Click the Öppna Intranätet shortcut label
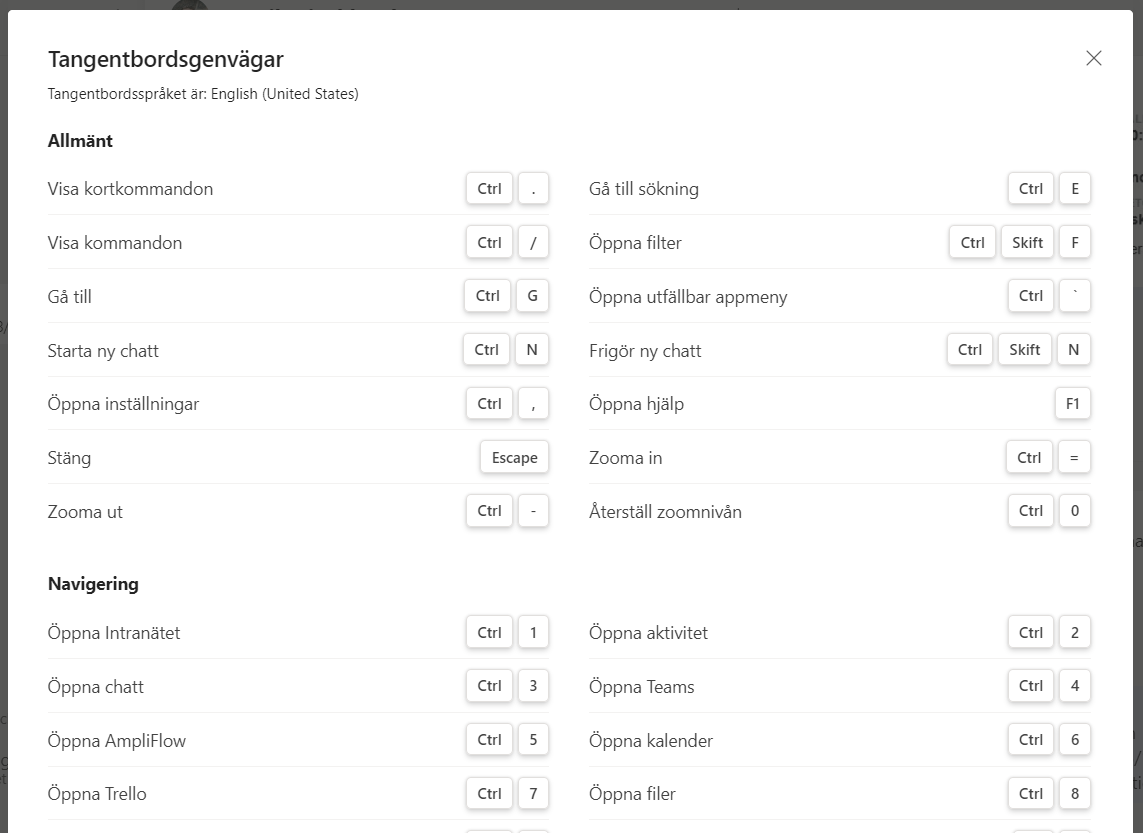Image resolution: width=1143 pixels, height=833 pixels. coord(114,633)
